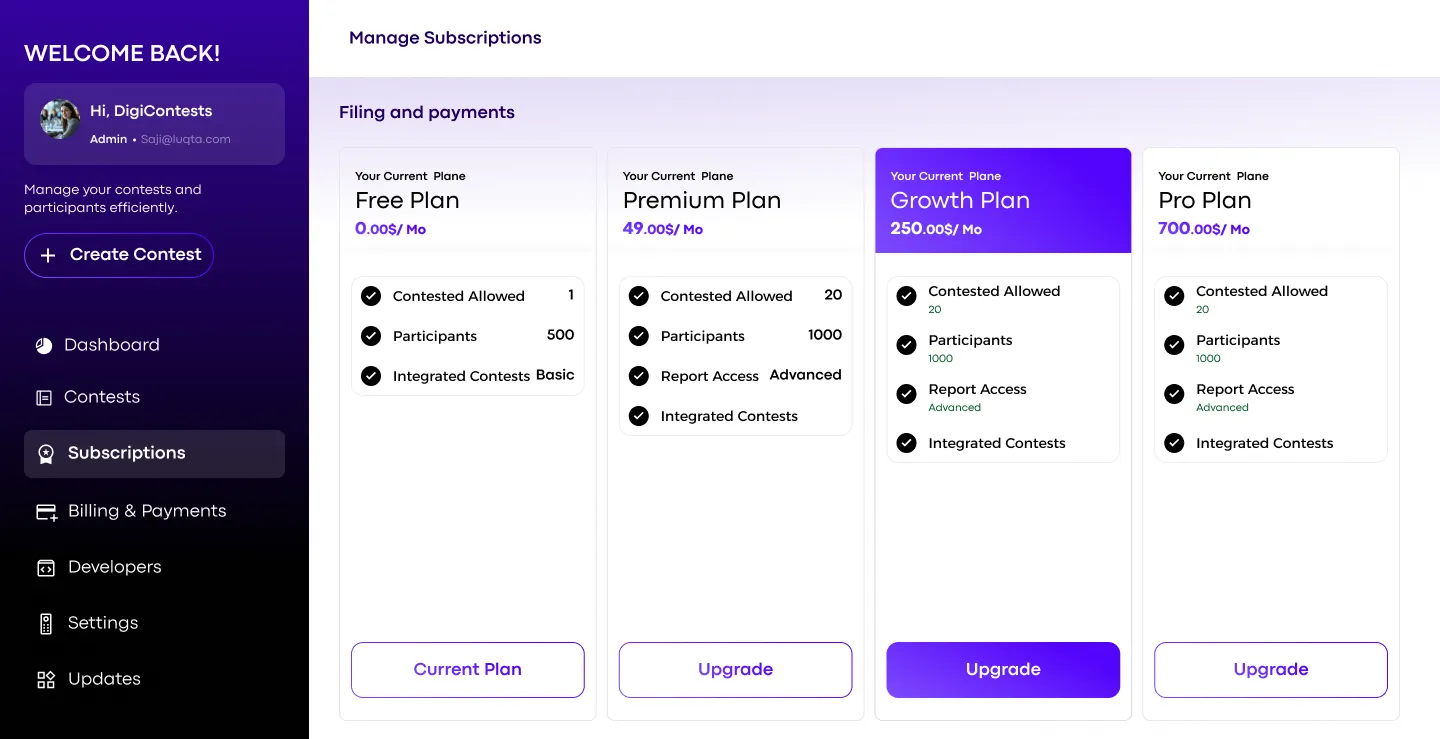Click the Developers code icon
This screenshot has height=739, width=1440.
pyautogui.click(x=46, y=568)
